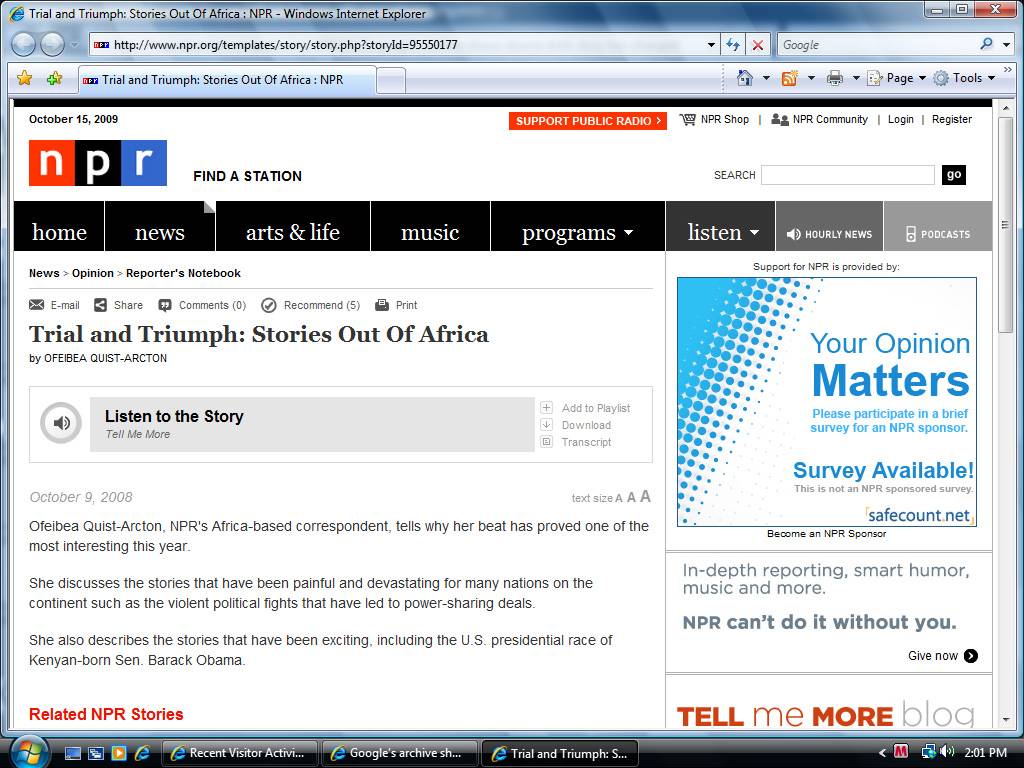Open the Reporter's Notebook breadcrumb link
Image resolution: width=1024 pixels, height=768 pixels.
point(184,273)
